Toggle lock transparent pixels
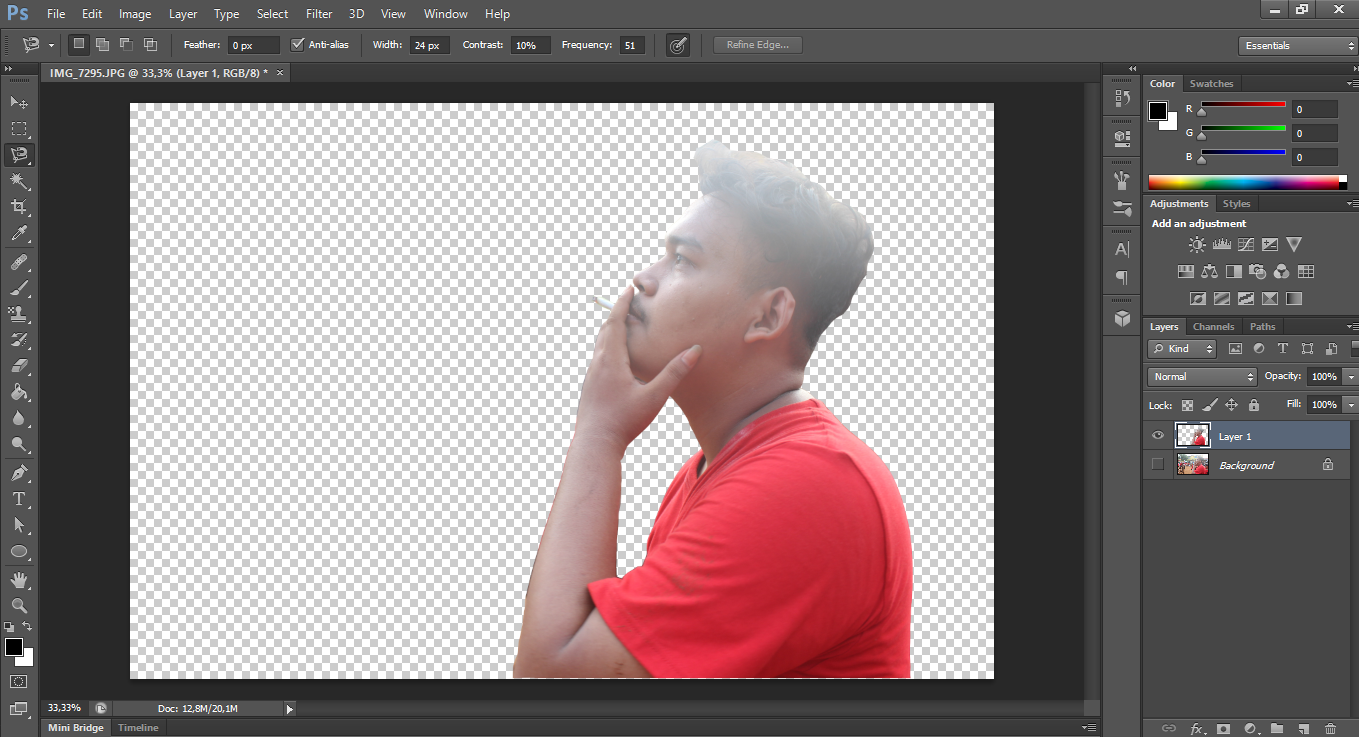This screenshot has width=1359, height=737. pyautogui.click(x=1187, y=405)
